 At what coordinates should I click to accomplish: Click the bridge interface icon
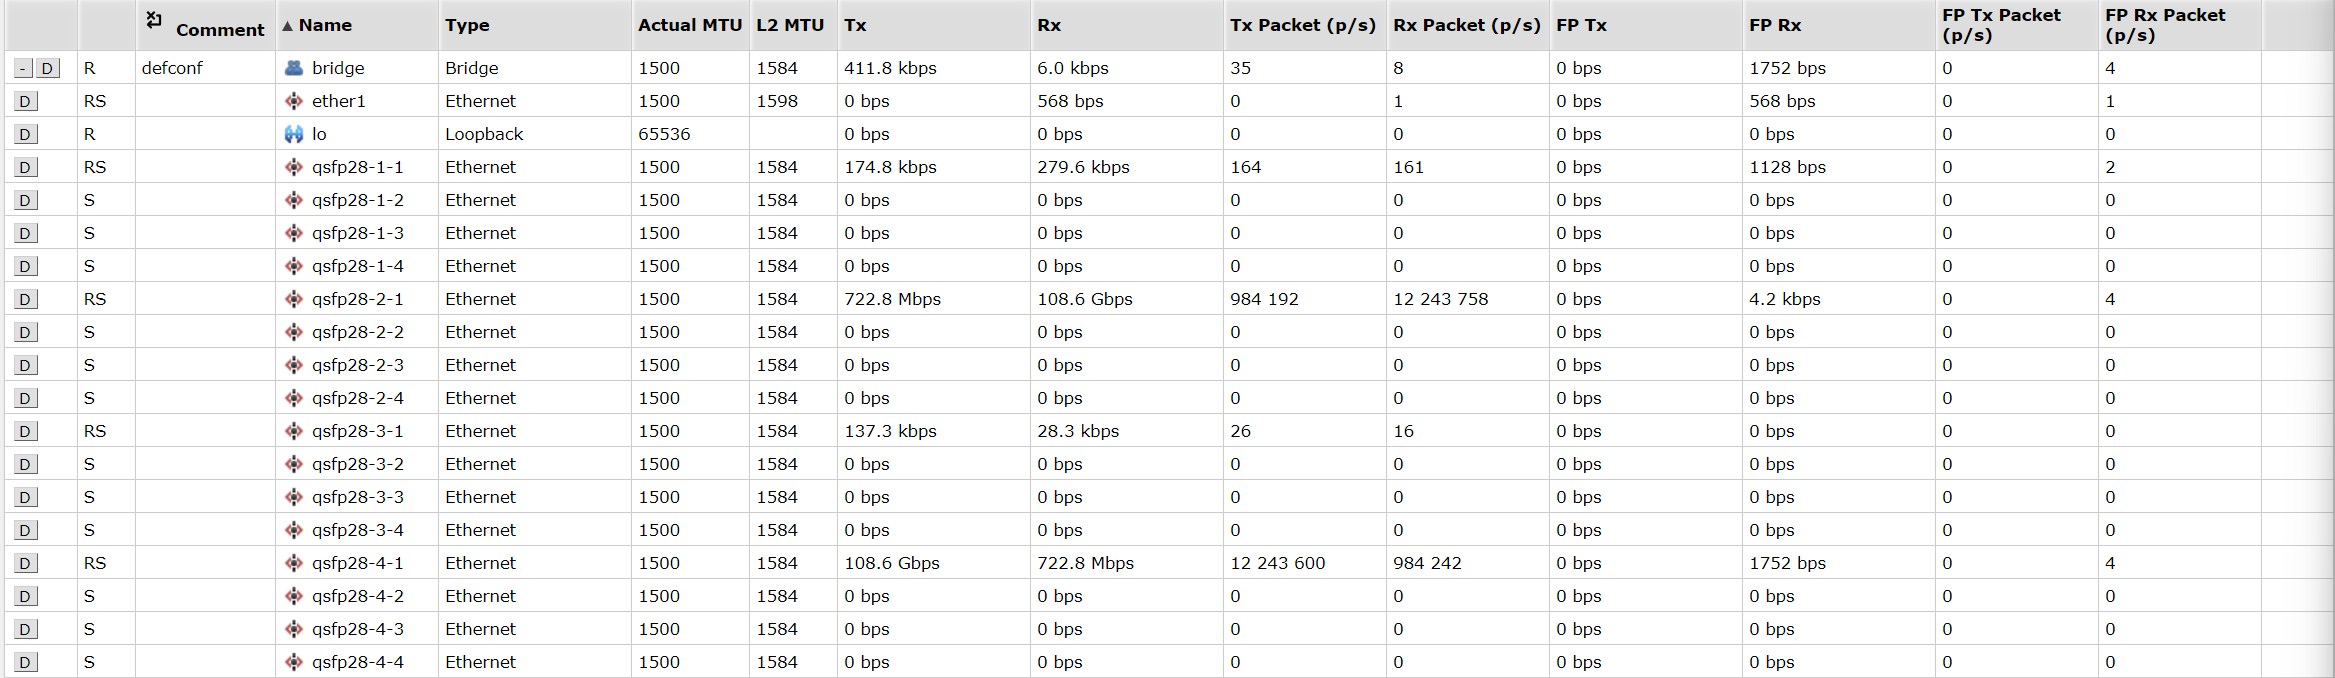click(293, 68)
